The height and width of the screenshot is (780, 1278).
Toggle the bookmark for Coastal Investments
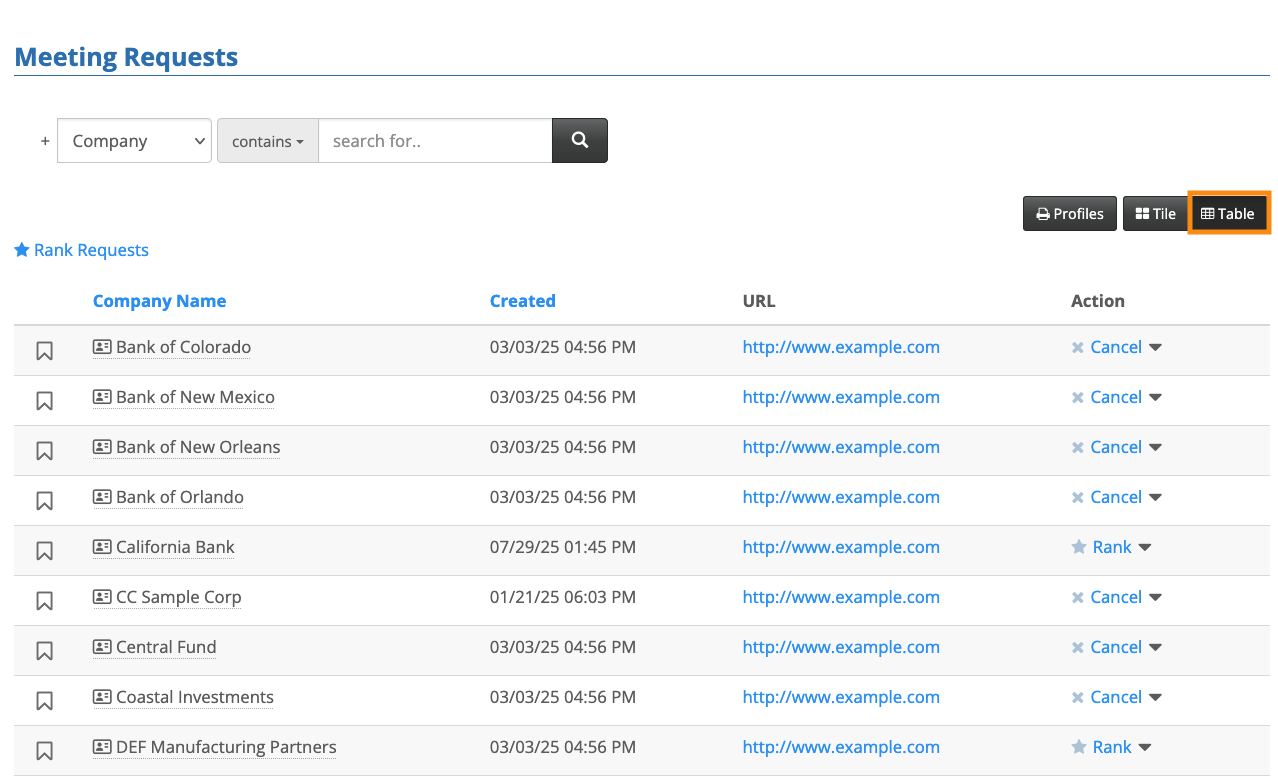point(44,701)
